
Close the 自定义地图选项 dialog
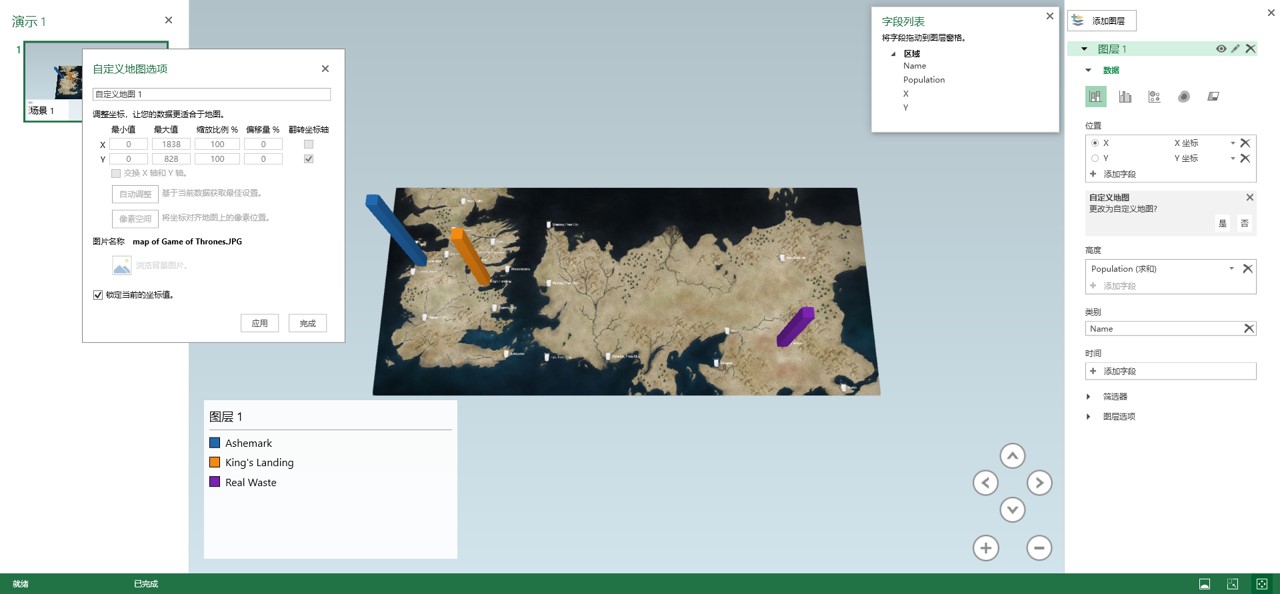point(325,69)
